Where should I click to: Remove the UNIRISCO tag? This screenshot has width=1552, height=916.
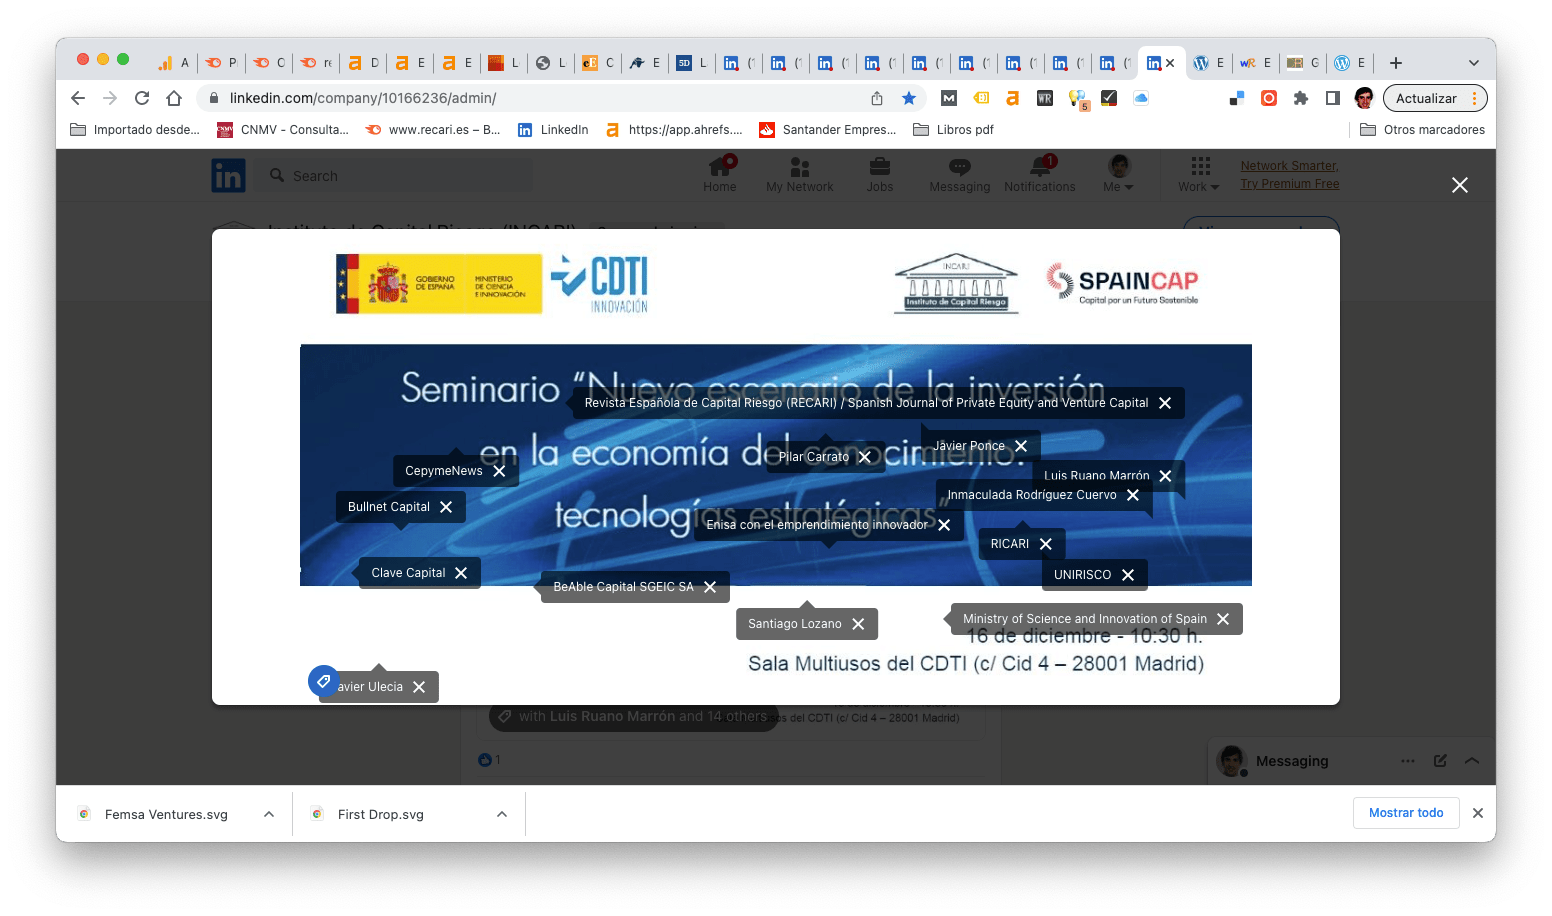[x=1128, y=575]
